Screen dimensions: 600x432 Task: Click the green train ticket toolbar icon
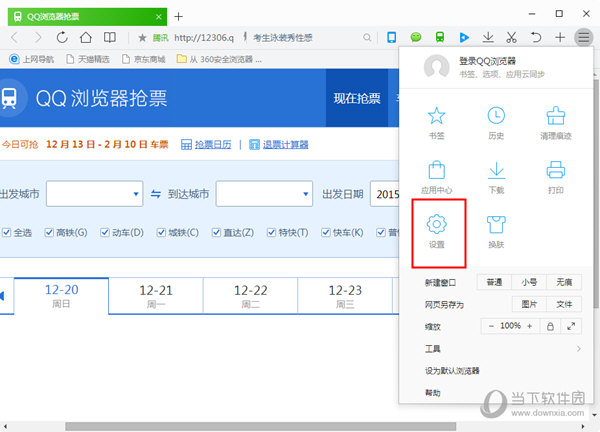pos(440,37)
